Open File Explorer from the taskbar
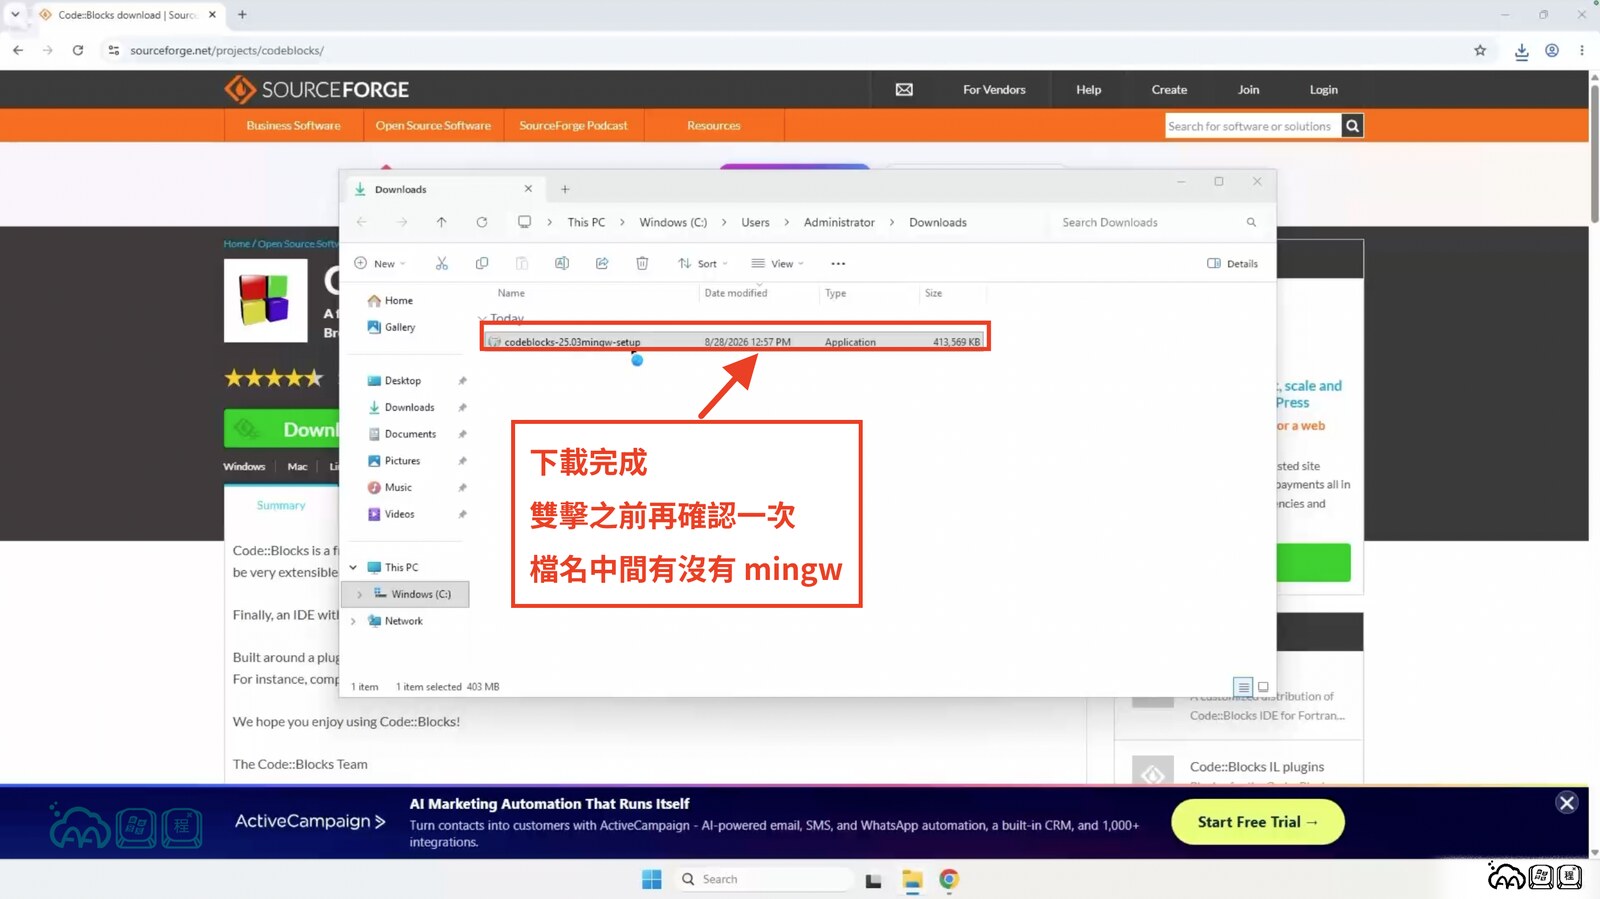1600x899 pixels. (x=912, y=879)
